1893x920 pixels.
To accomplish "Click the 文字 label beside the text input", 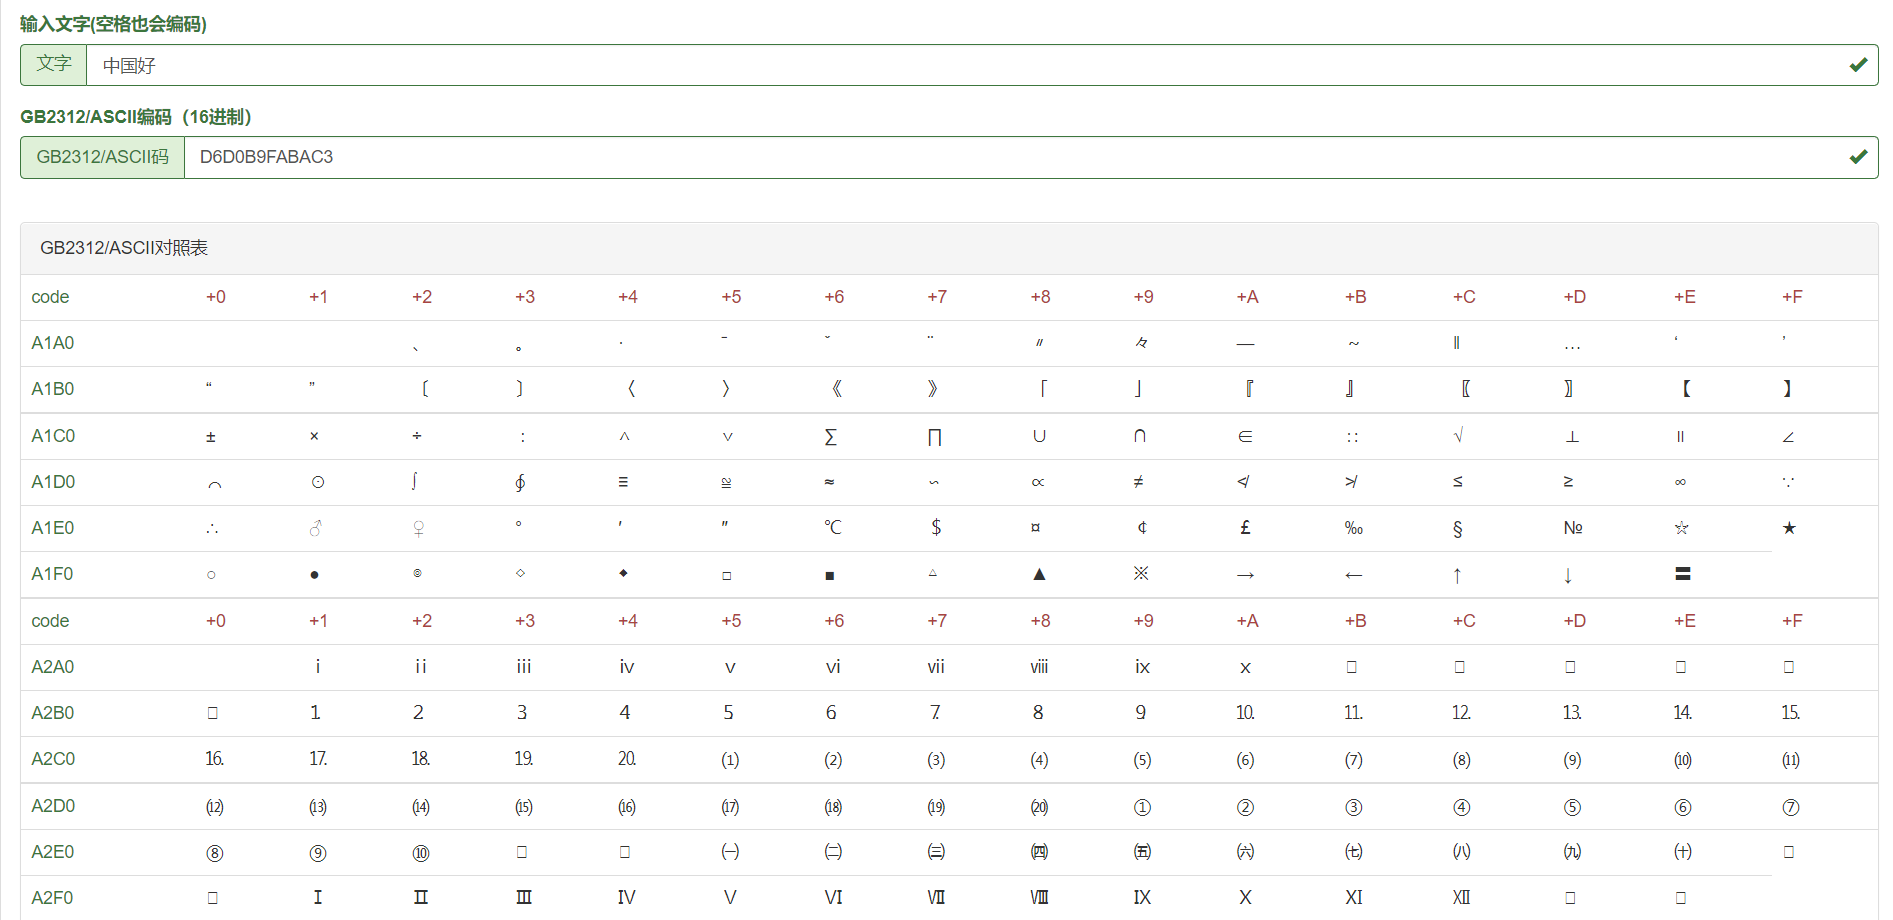I will 54,65.
